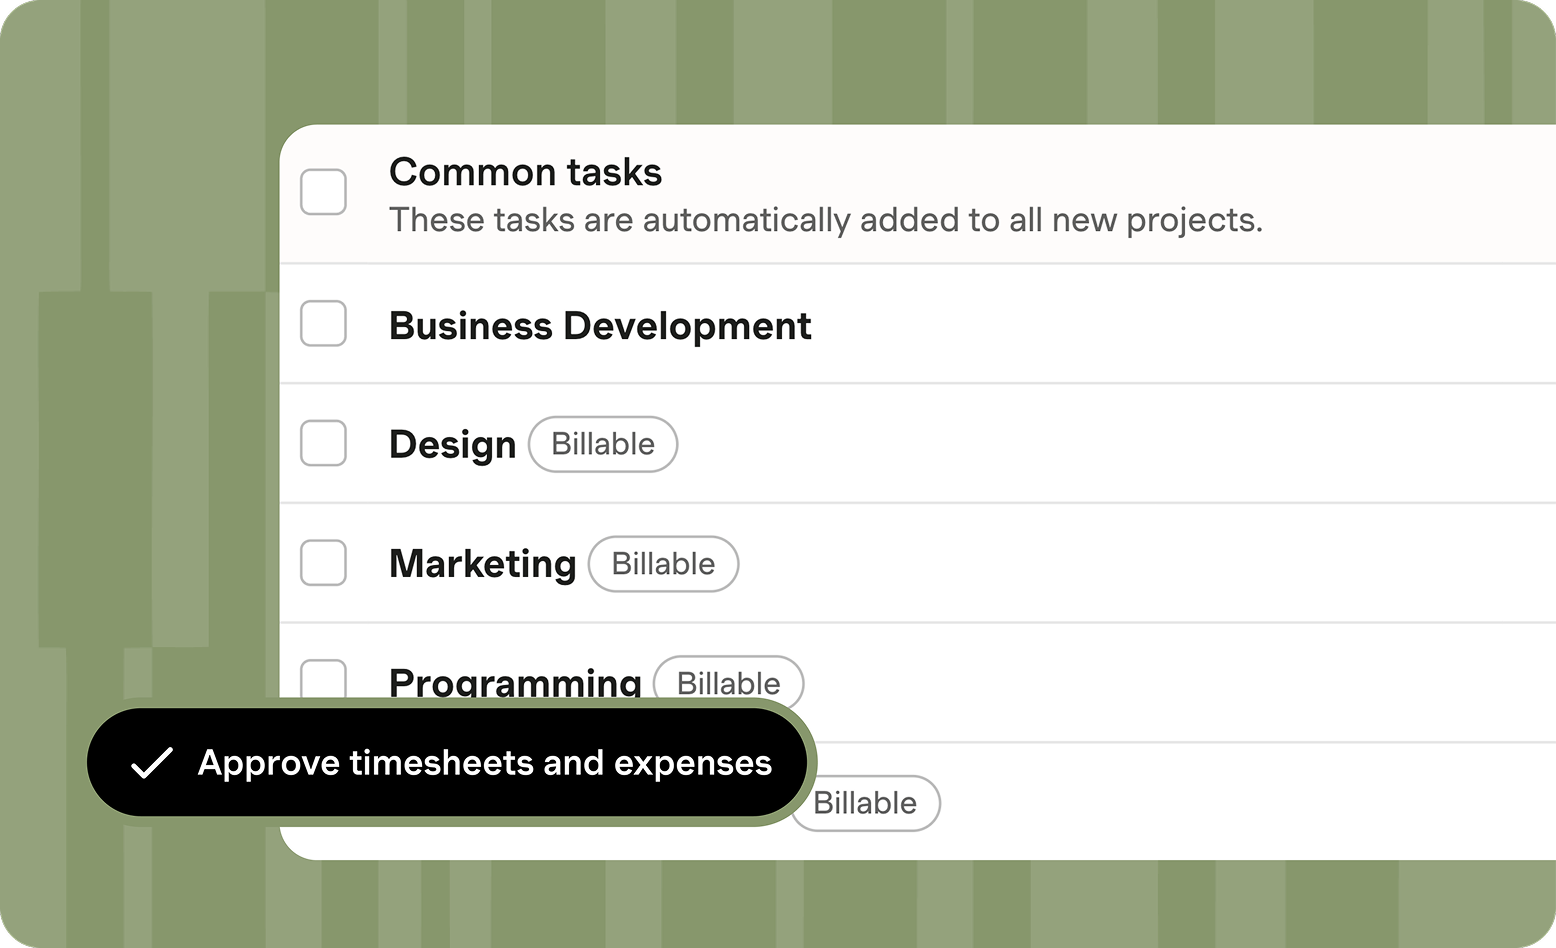Tick the Design task checkbox
This screenshot has height=948, width=1556.
[x=323, y=443]
